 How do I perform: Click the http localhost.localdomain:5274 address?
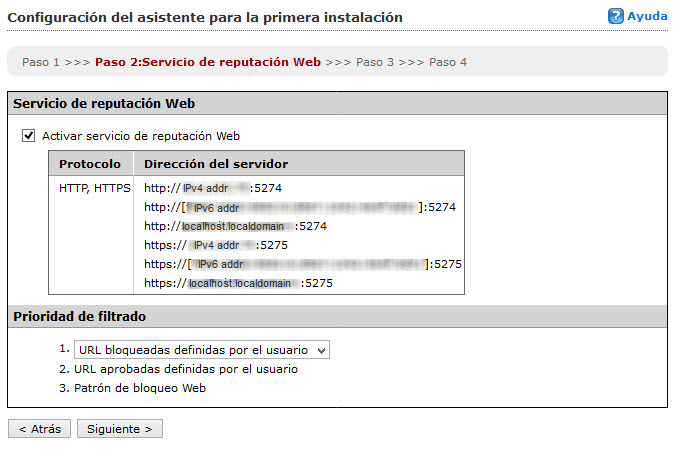[x=236, y=226]
